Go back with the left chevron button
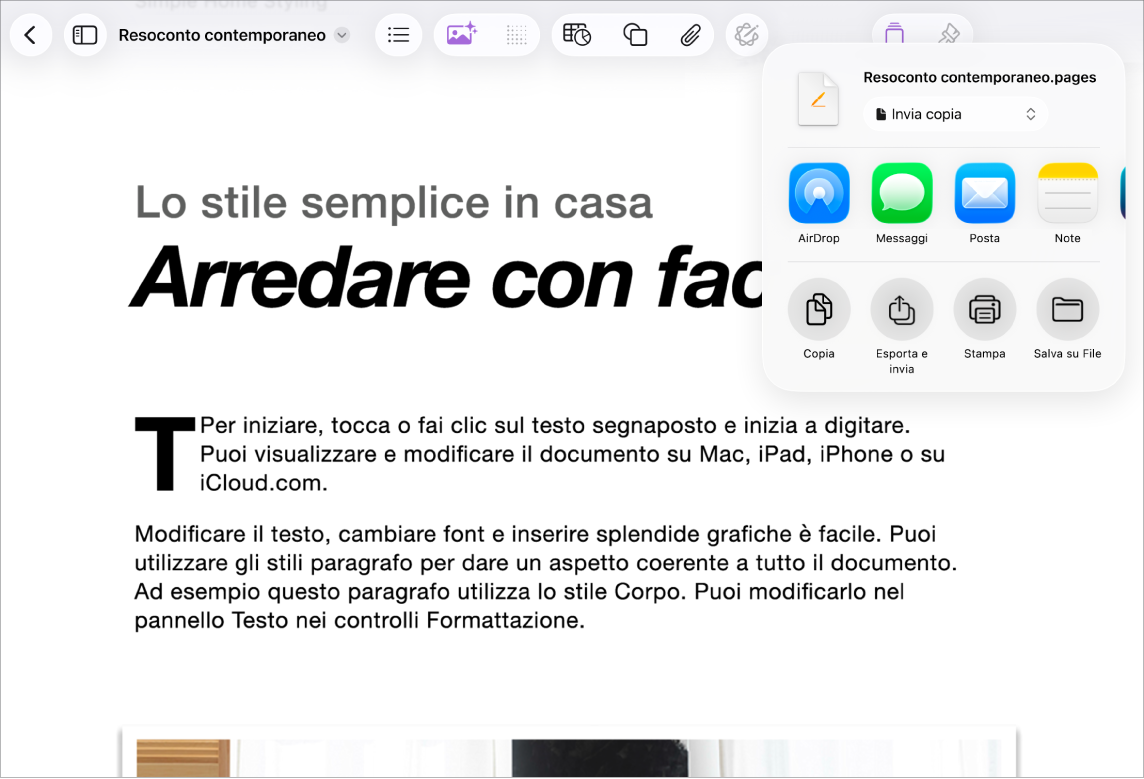The width and height of the screenshot is (1144, 779). point(31,35)
